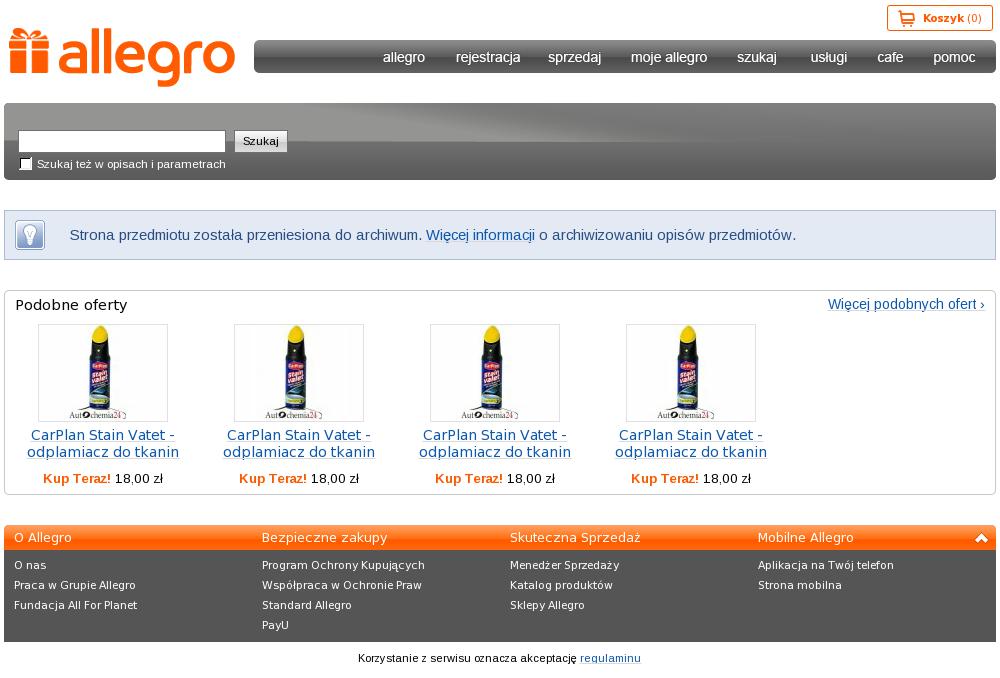This screenshot has width=1000, height=678.
Task: Open the Koszyk shopping cart
Action: pyautogui.click(x=939, y=18)
